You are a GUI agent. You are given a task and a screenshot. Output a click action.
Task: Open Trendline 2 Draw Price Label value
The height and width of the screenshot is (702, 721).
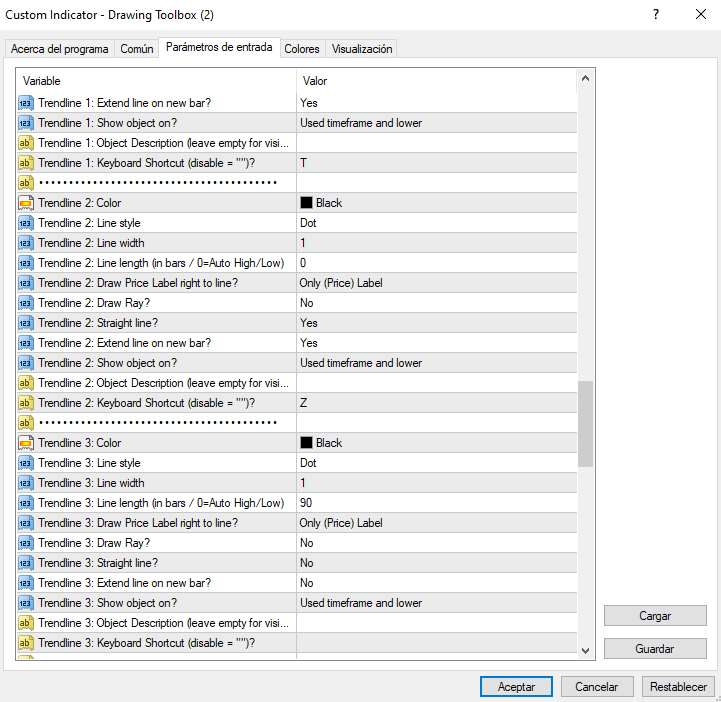point(436,283)
